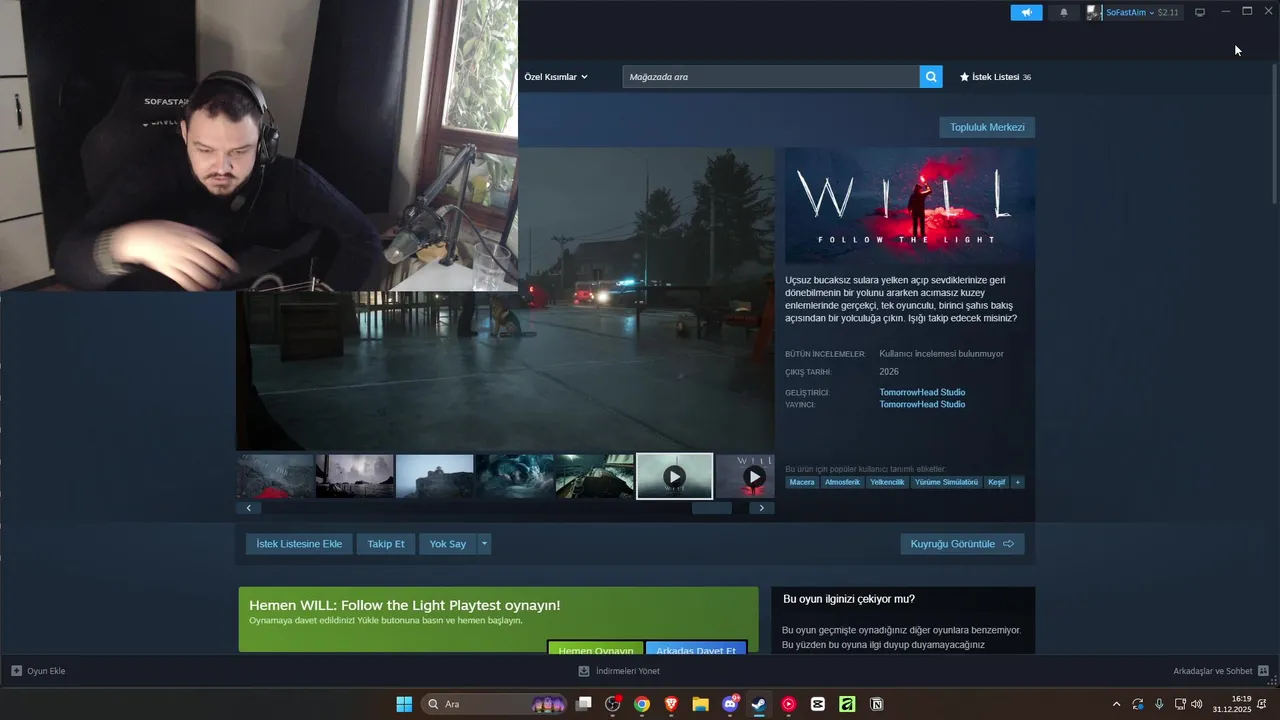The height and width of the screenshot is (720, 1280).
Task: Click the right arrow of thumbnail strip
Action: click(762, 508)
